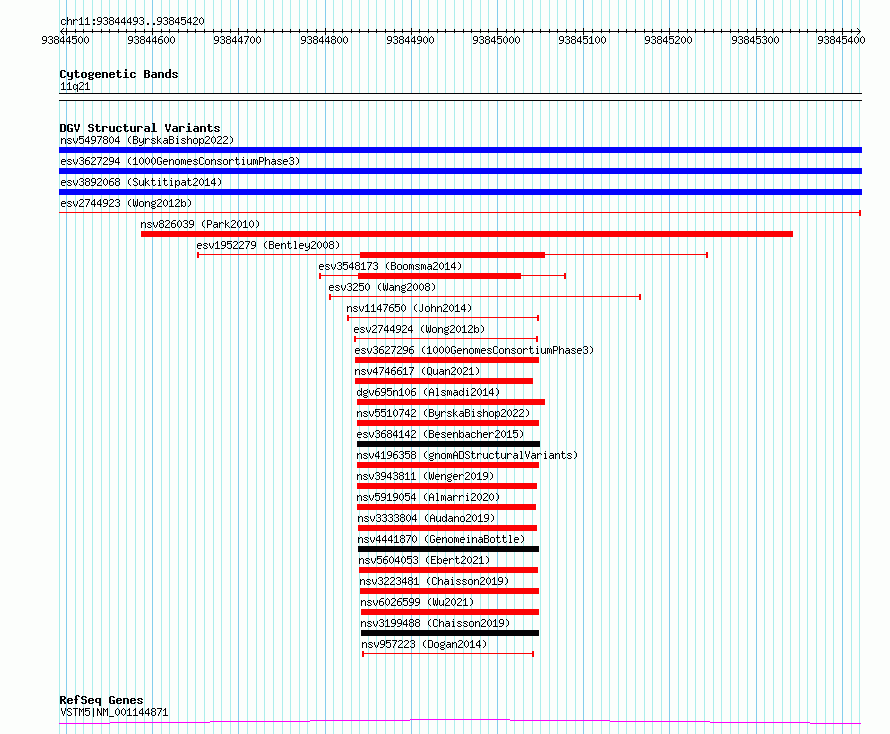Click the esv3892068 (Suktitipat2014) label
The image size is (890, 734).
point(141,182)
